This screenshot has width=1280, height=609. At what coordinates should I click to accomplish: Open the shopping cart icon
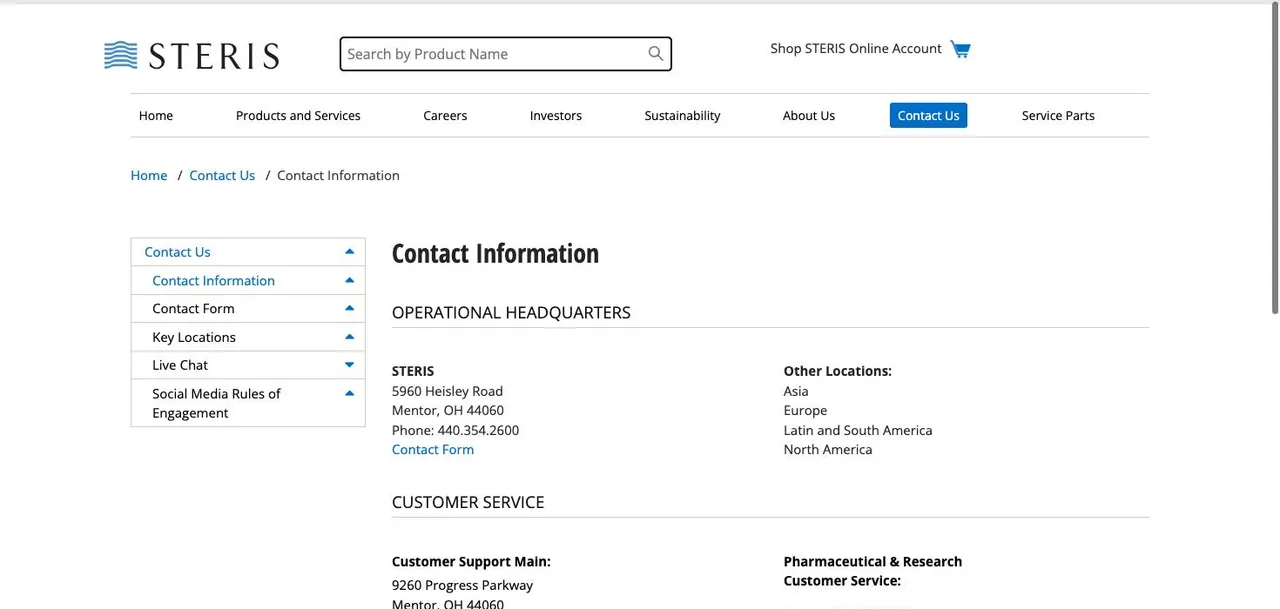coord(960,49)
